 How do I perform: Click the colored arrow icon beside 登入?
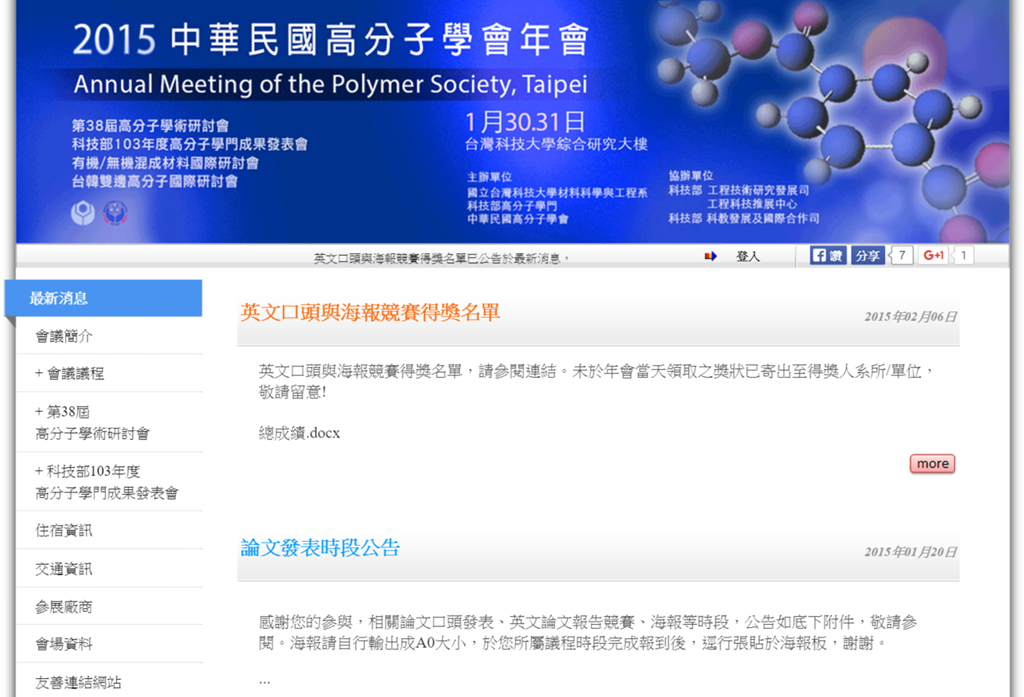710,257
